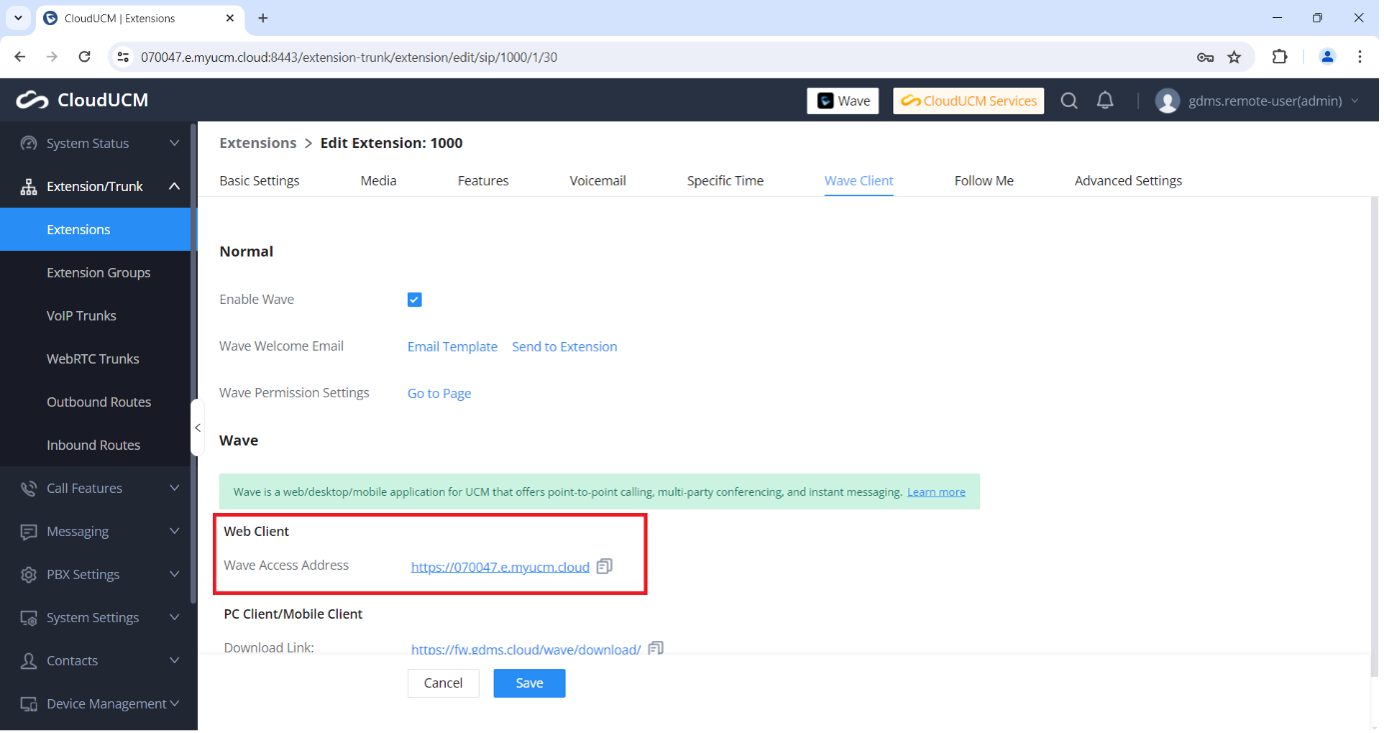Open the notifications bell icon
The height and width of the screenshot is (733, 1384).
[1105, 101]
